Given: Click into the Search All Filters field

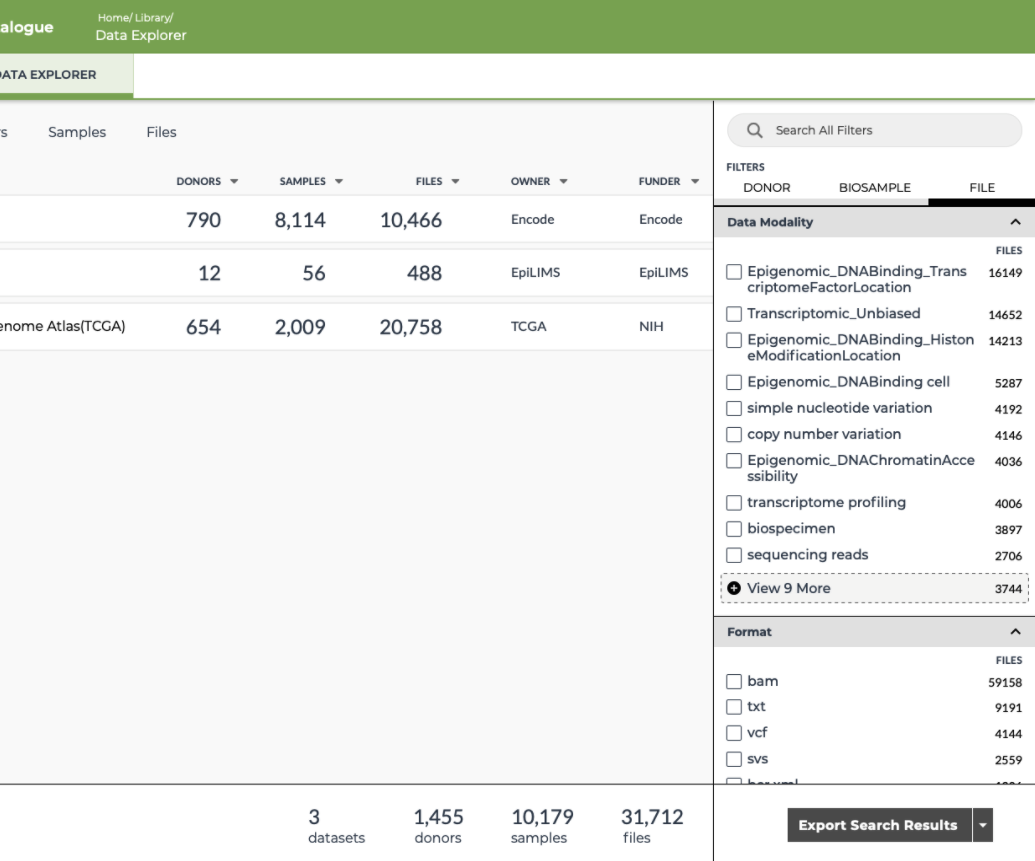Looking at the screenshot, I should click(x=875, y=130).
